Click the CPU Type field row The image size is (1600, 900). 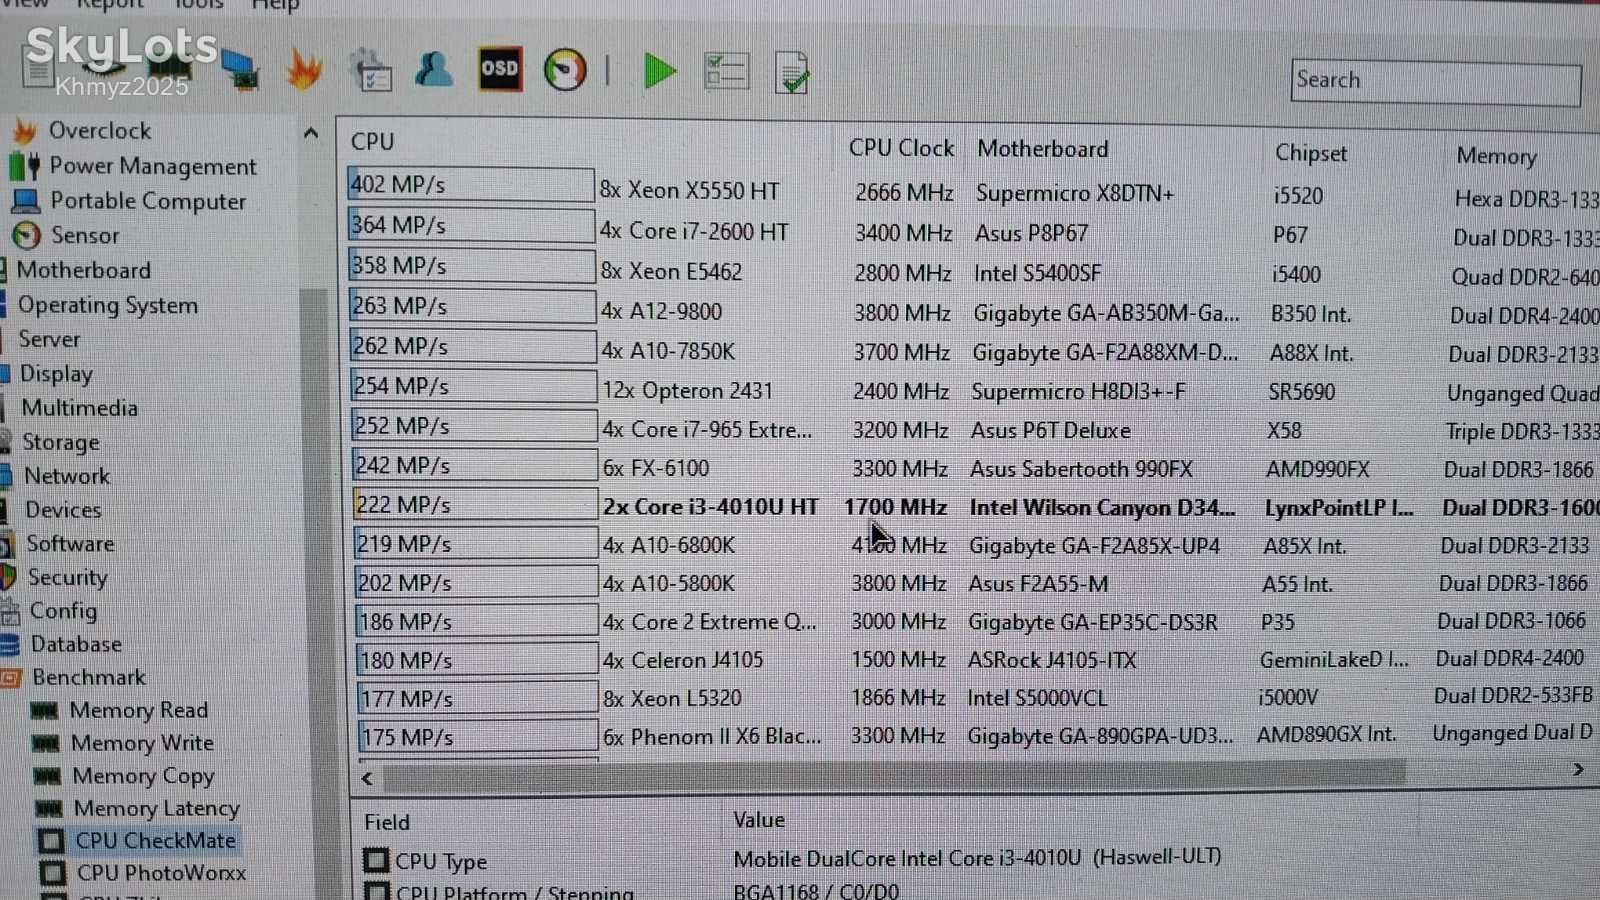coord(793,859)
